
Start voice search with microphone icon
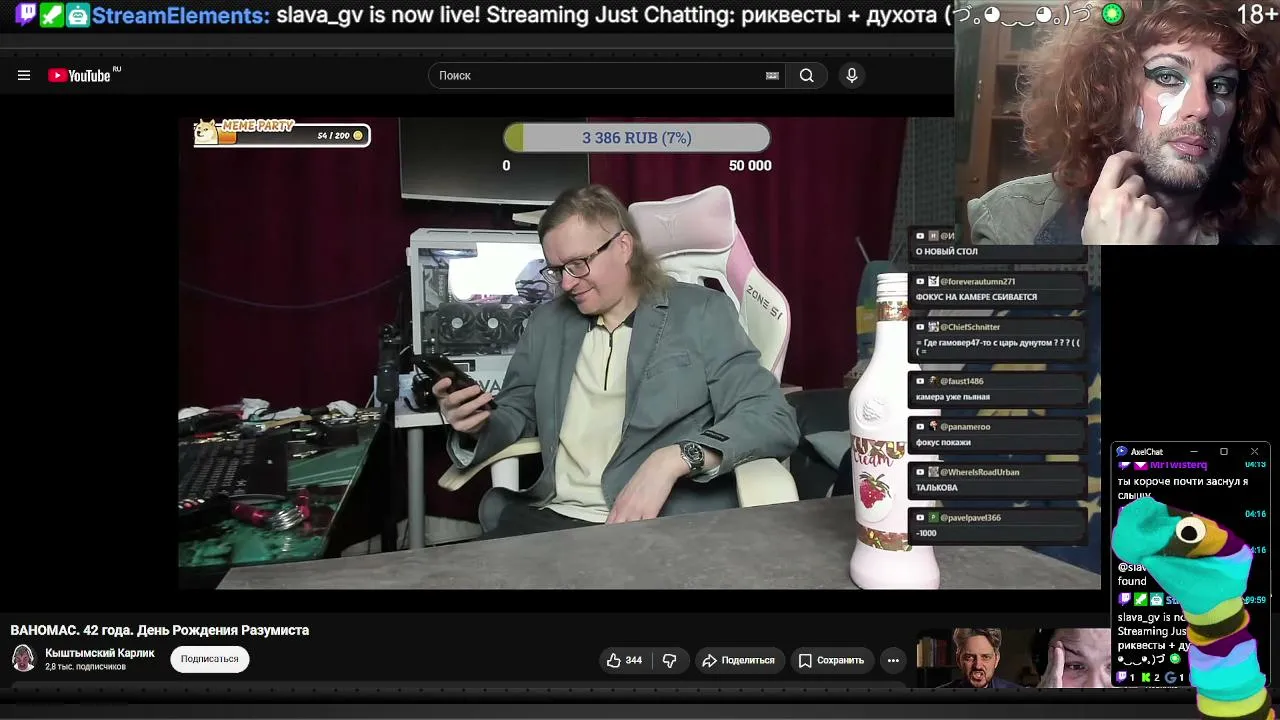click(x=852, y=75)
